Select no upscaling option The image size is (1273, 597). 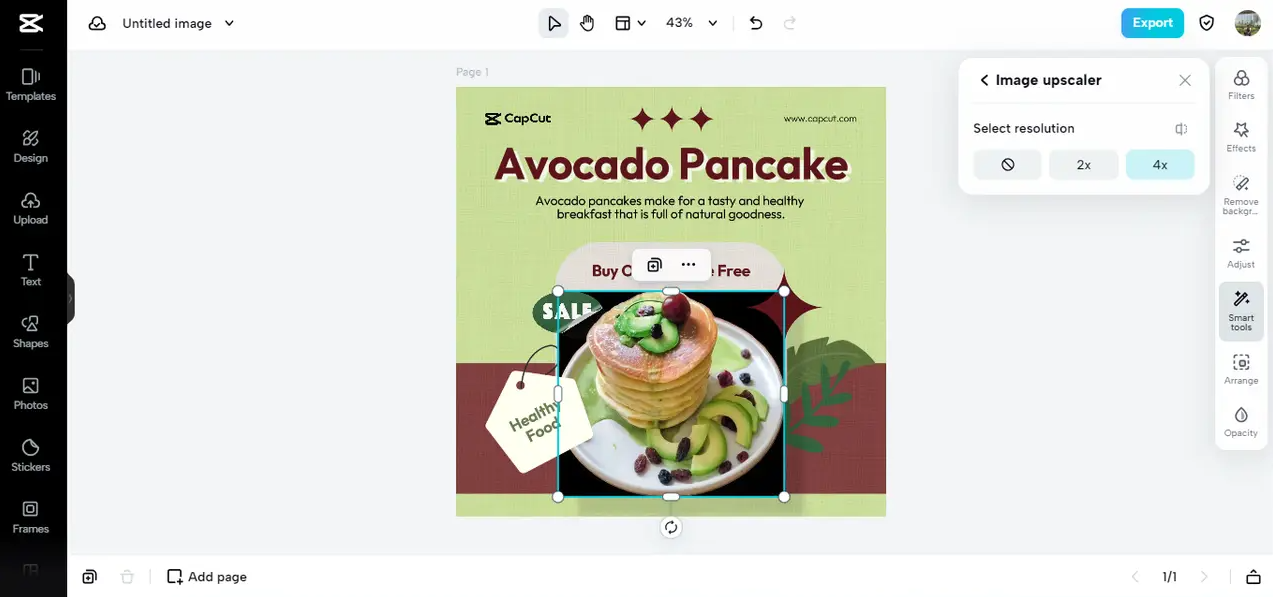[1008, 165]
